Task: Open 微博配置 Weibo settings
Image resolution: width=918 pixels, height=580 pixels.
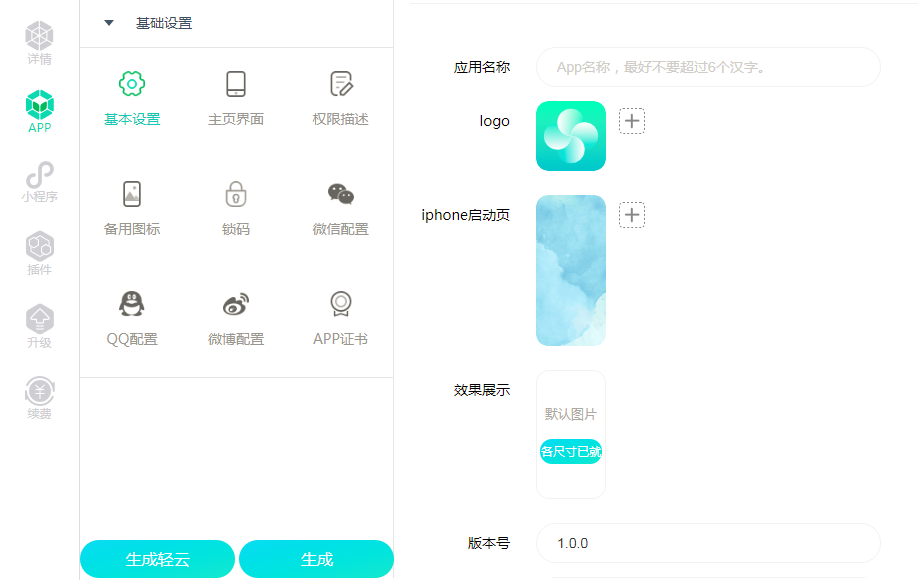Action: click(x=236, y=318)
